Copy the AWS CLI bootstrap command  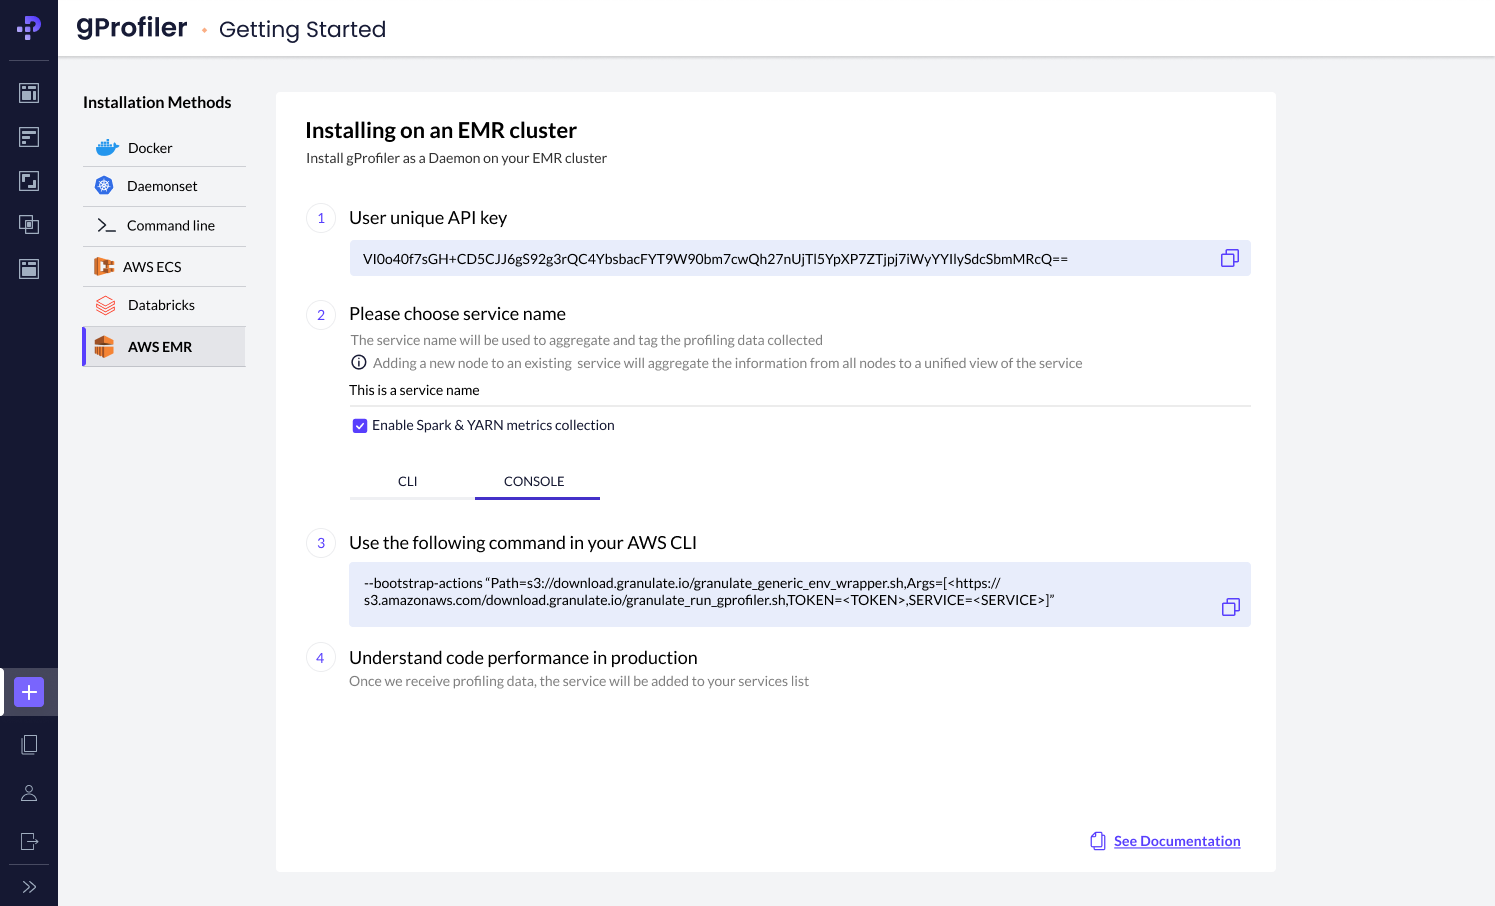click(x=1230, y=607)
